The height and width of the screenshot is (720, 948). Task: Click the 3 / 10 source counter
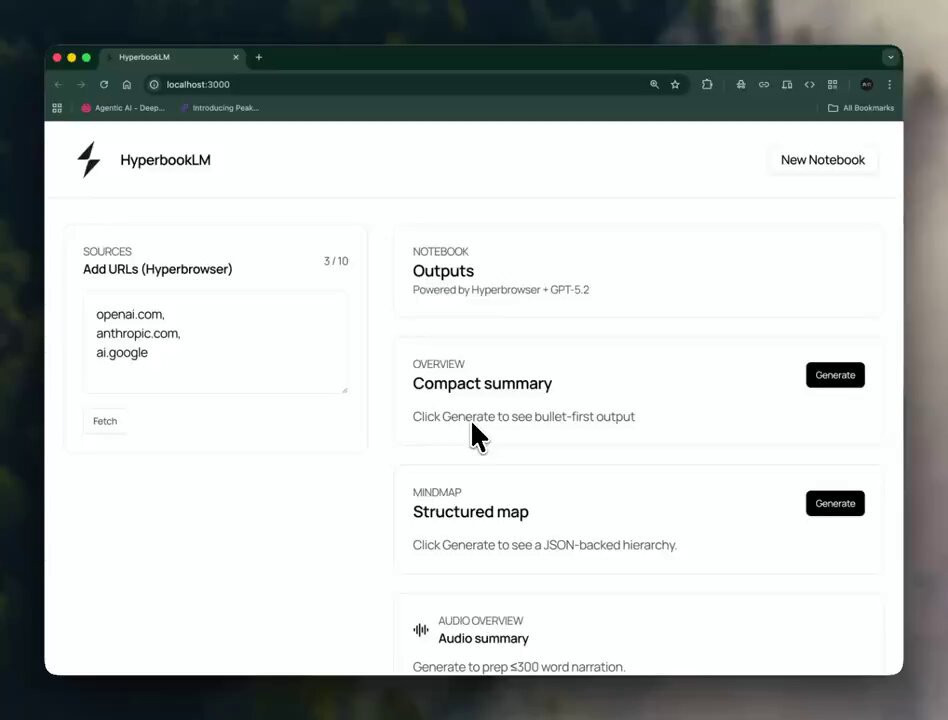tap(336, 261)
